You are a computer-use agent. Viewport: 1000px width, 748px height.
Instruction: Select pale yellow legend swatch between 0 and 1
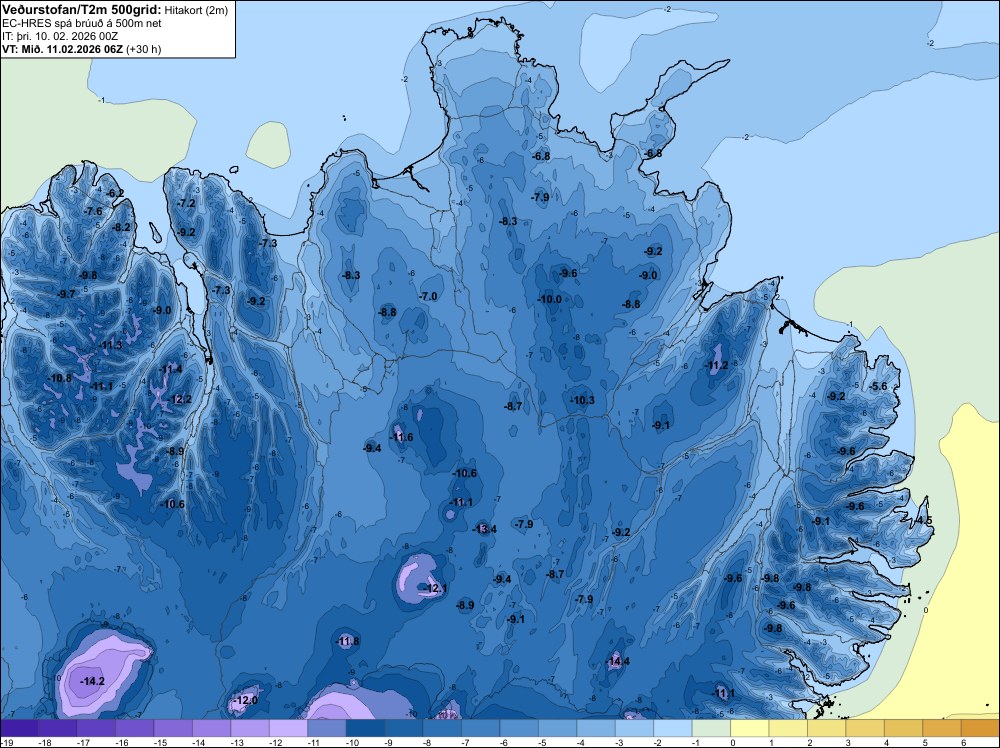(749, 728)
